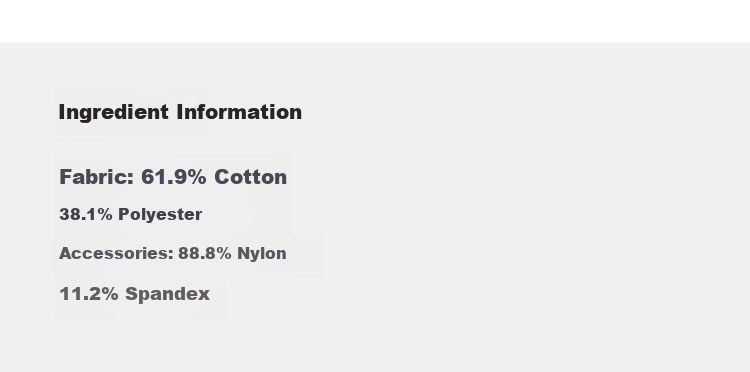Click the 38.1% percentage value
This screenshot has width=750, height=372.
(x=86, y=214)
